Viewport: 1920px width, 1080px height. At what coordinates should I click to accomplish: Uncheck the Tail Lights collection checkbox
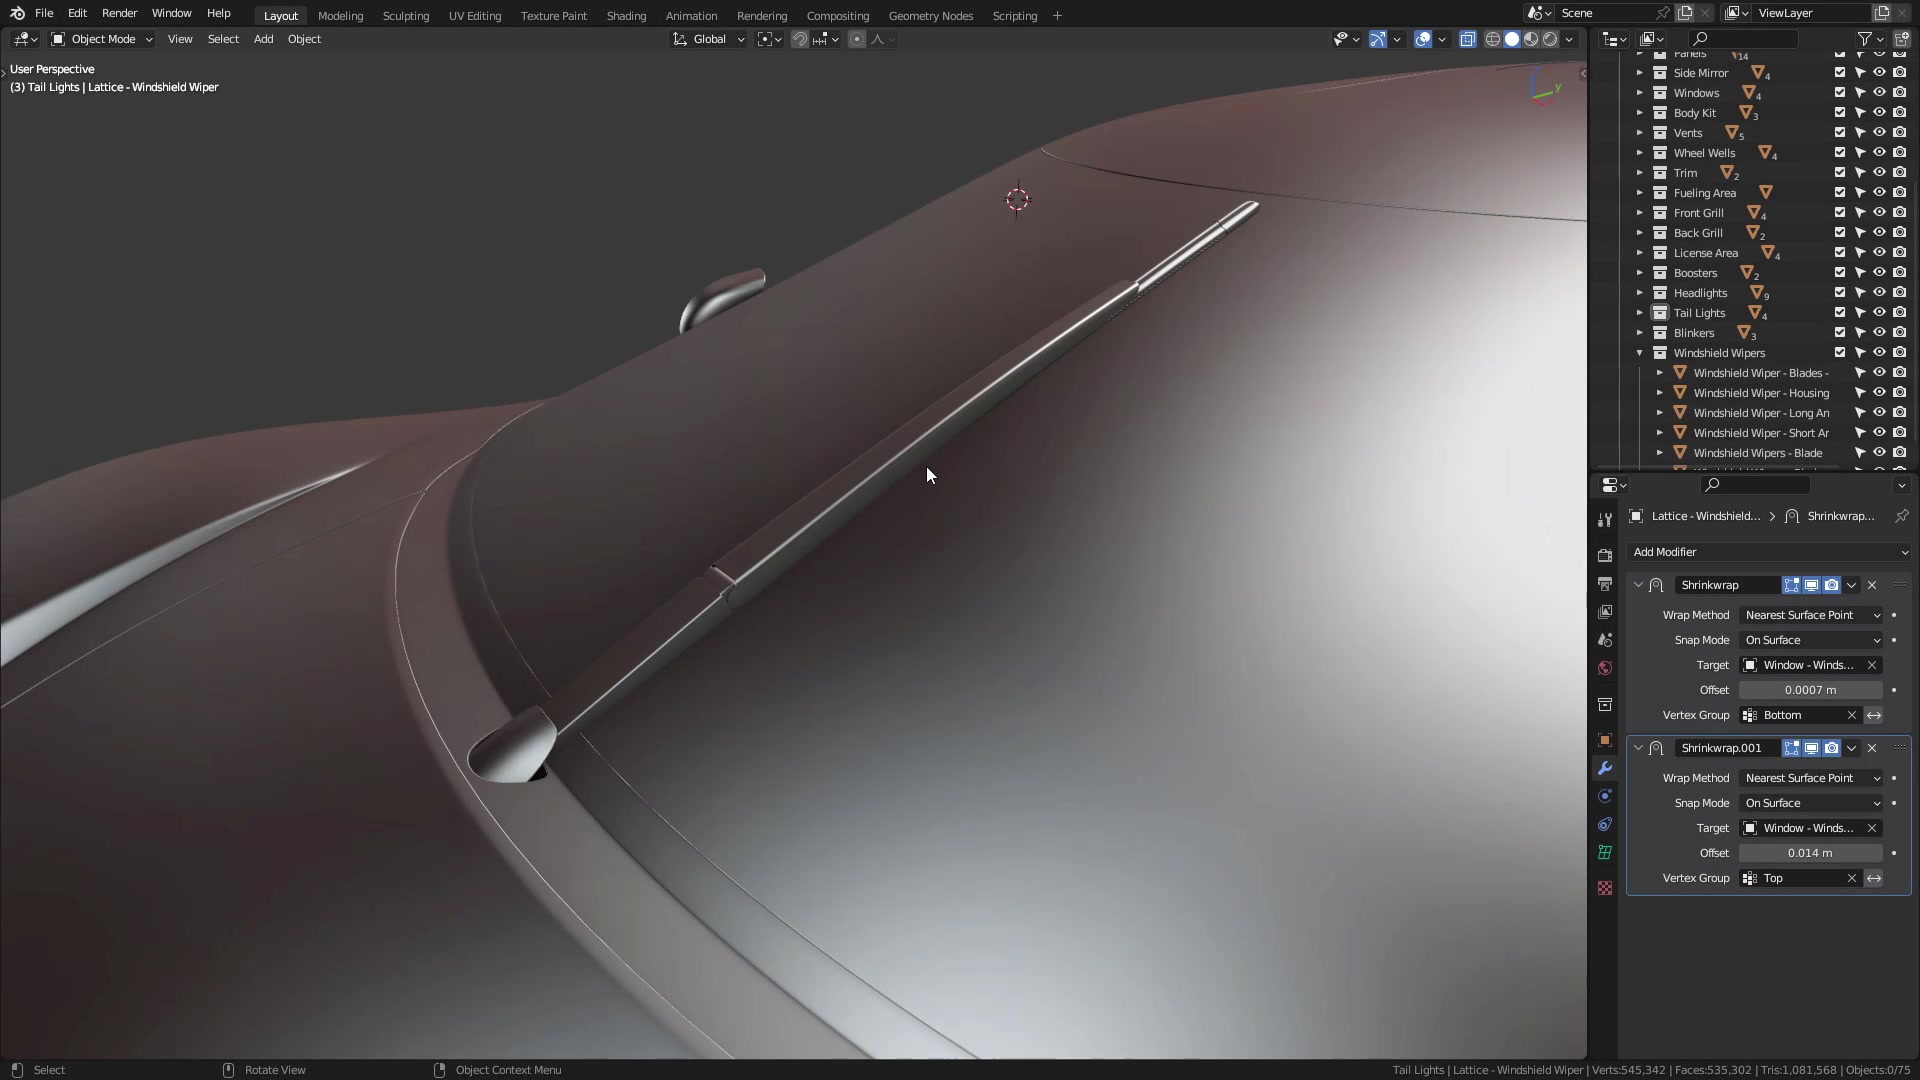click(x=1840, y=313)
